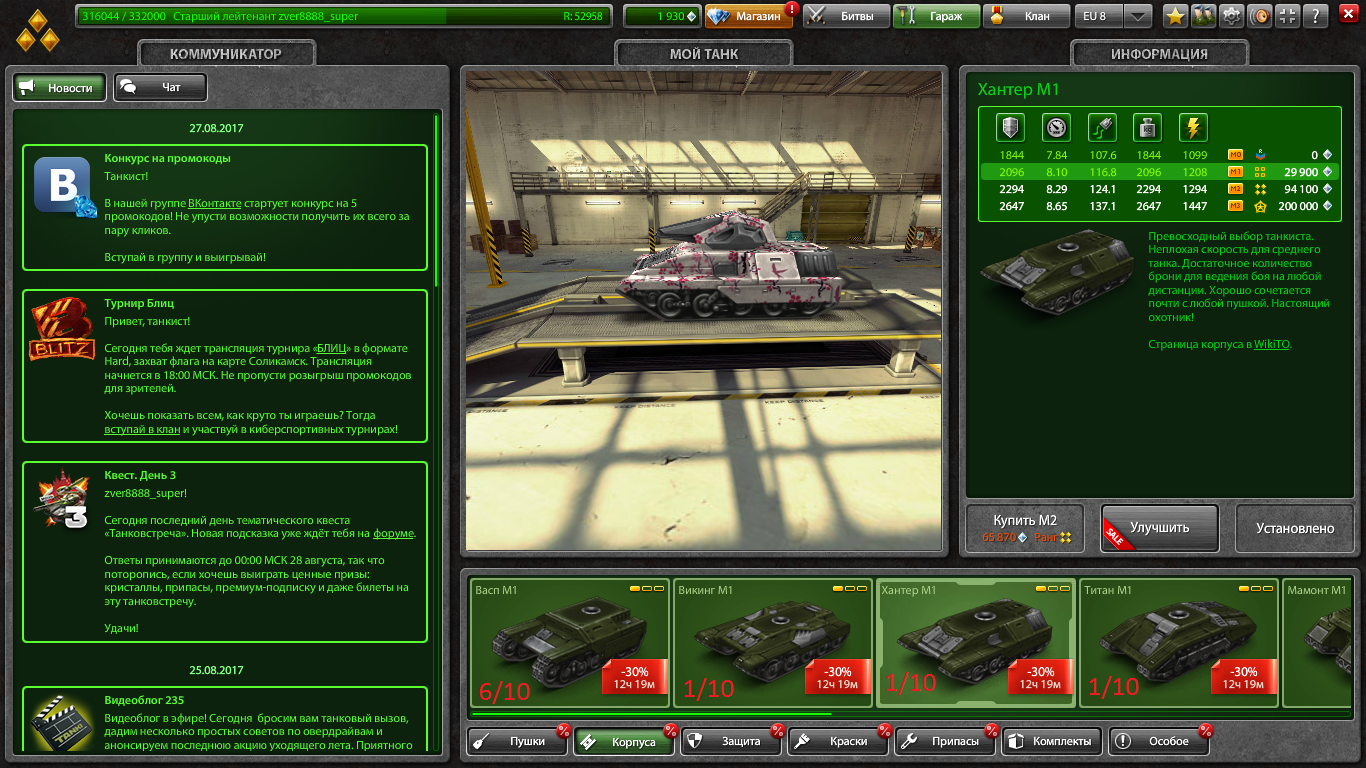Click the horizontal scrollbar under hull list

650,714
